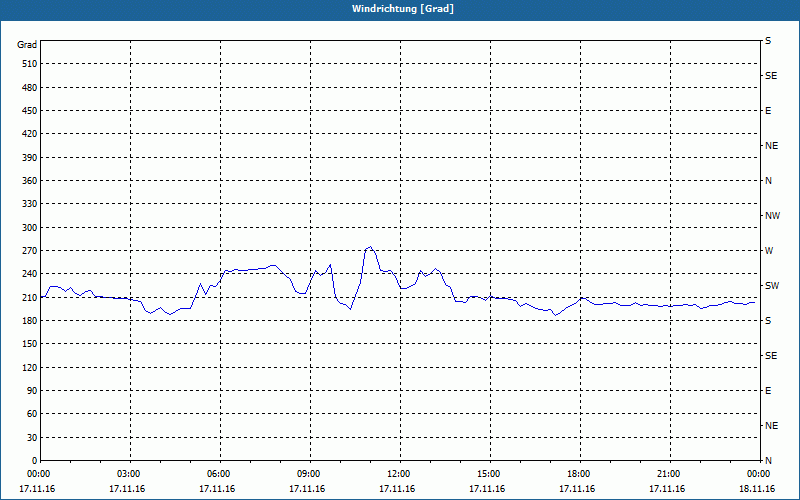The image size is (800, 500).
Task: Select the "S" compass label level with 180
Action: click(768, 321)
